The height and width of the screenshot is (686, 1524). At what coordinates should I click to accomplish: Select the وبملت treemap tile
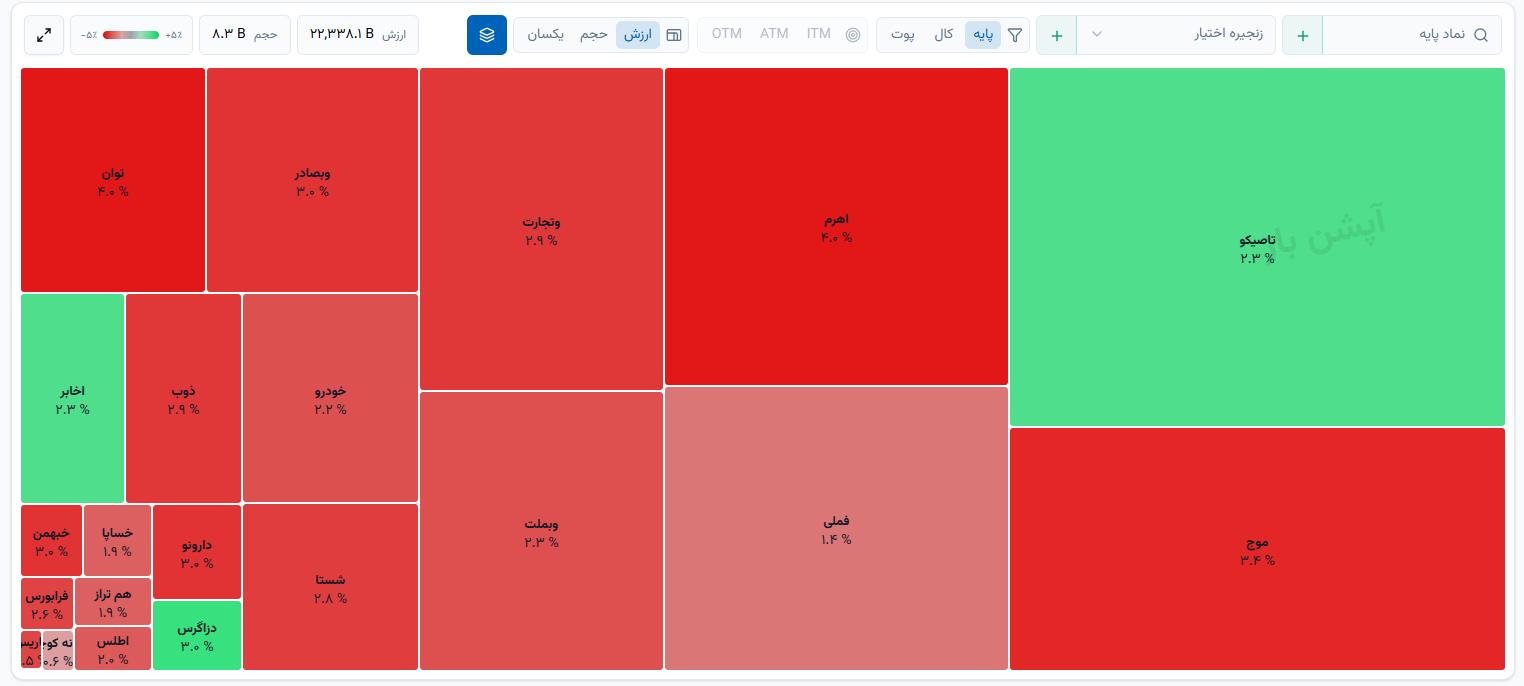click(x=541, y=531)
